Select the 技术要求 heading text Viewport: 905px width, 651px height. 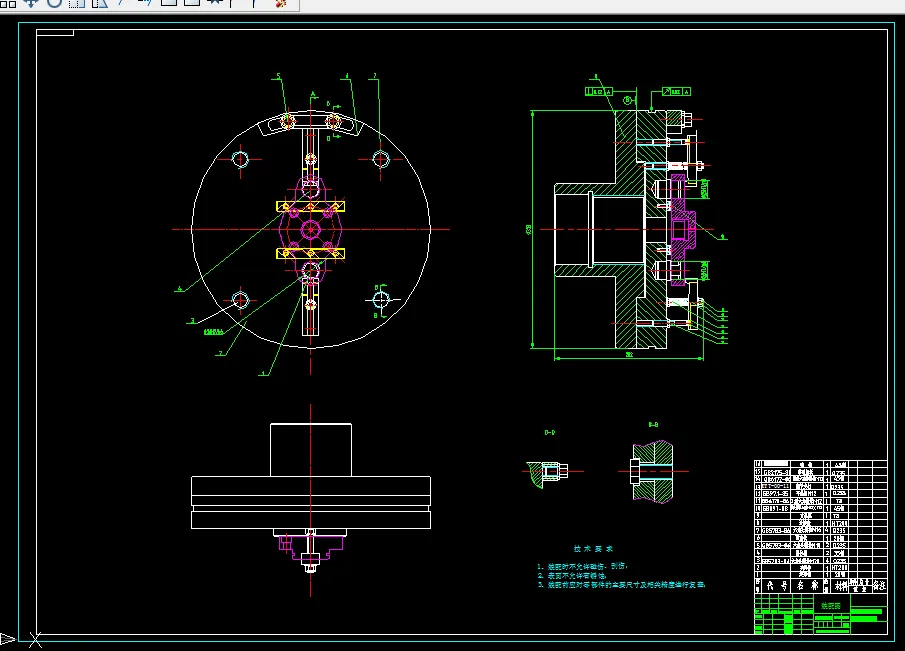coord(593,549)
